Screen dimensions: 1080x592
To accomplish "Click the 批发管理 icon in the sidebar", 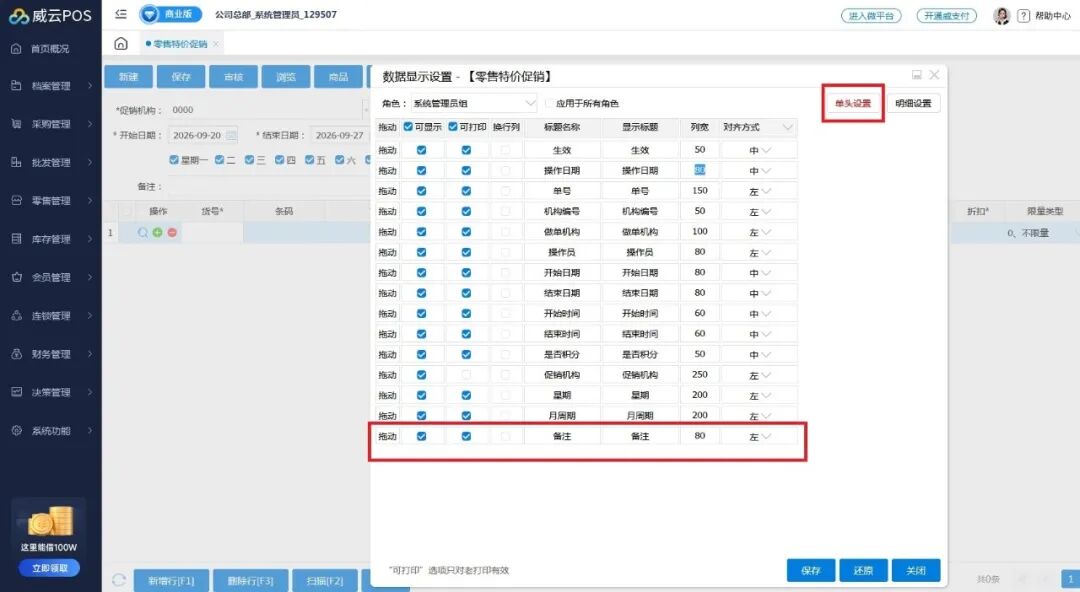I will click(17, 163).
